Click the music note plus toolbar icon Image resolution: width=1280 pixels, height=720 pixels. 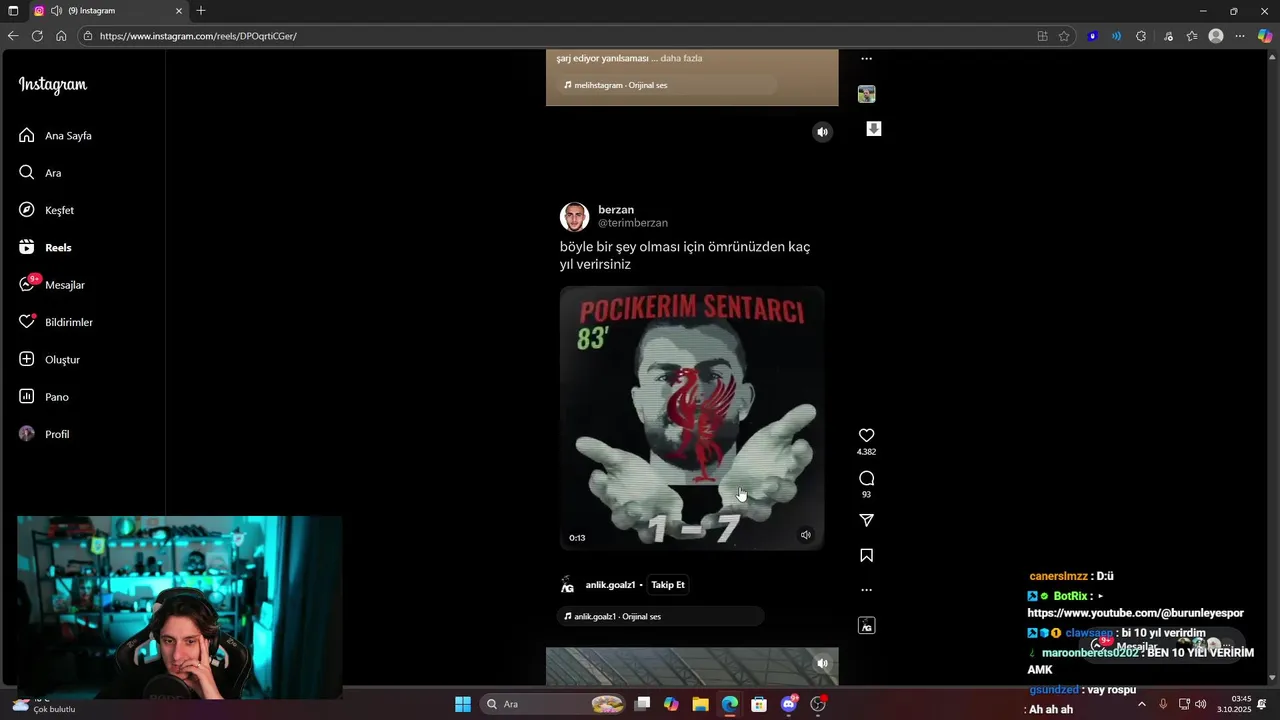[1168, 36]
